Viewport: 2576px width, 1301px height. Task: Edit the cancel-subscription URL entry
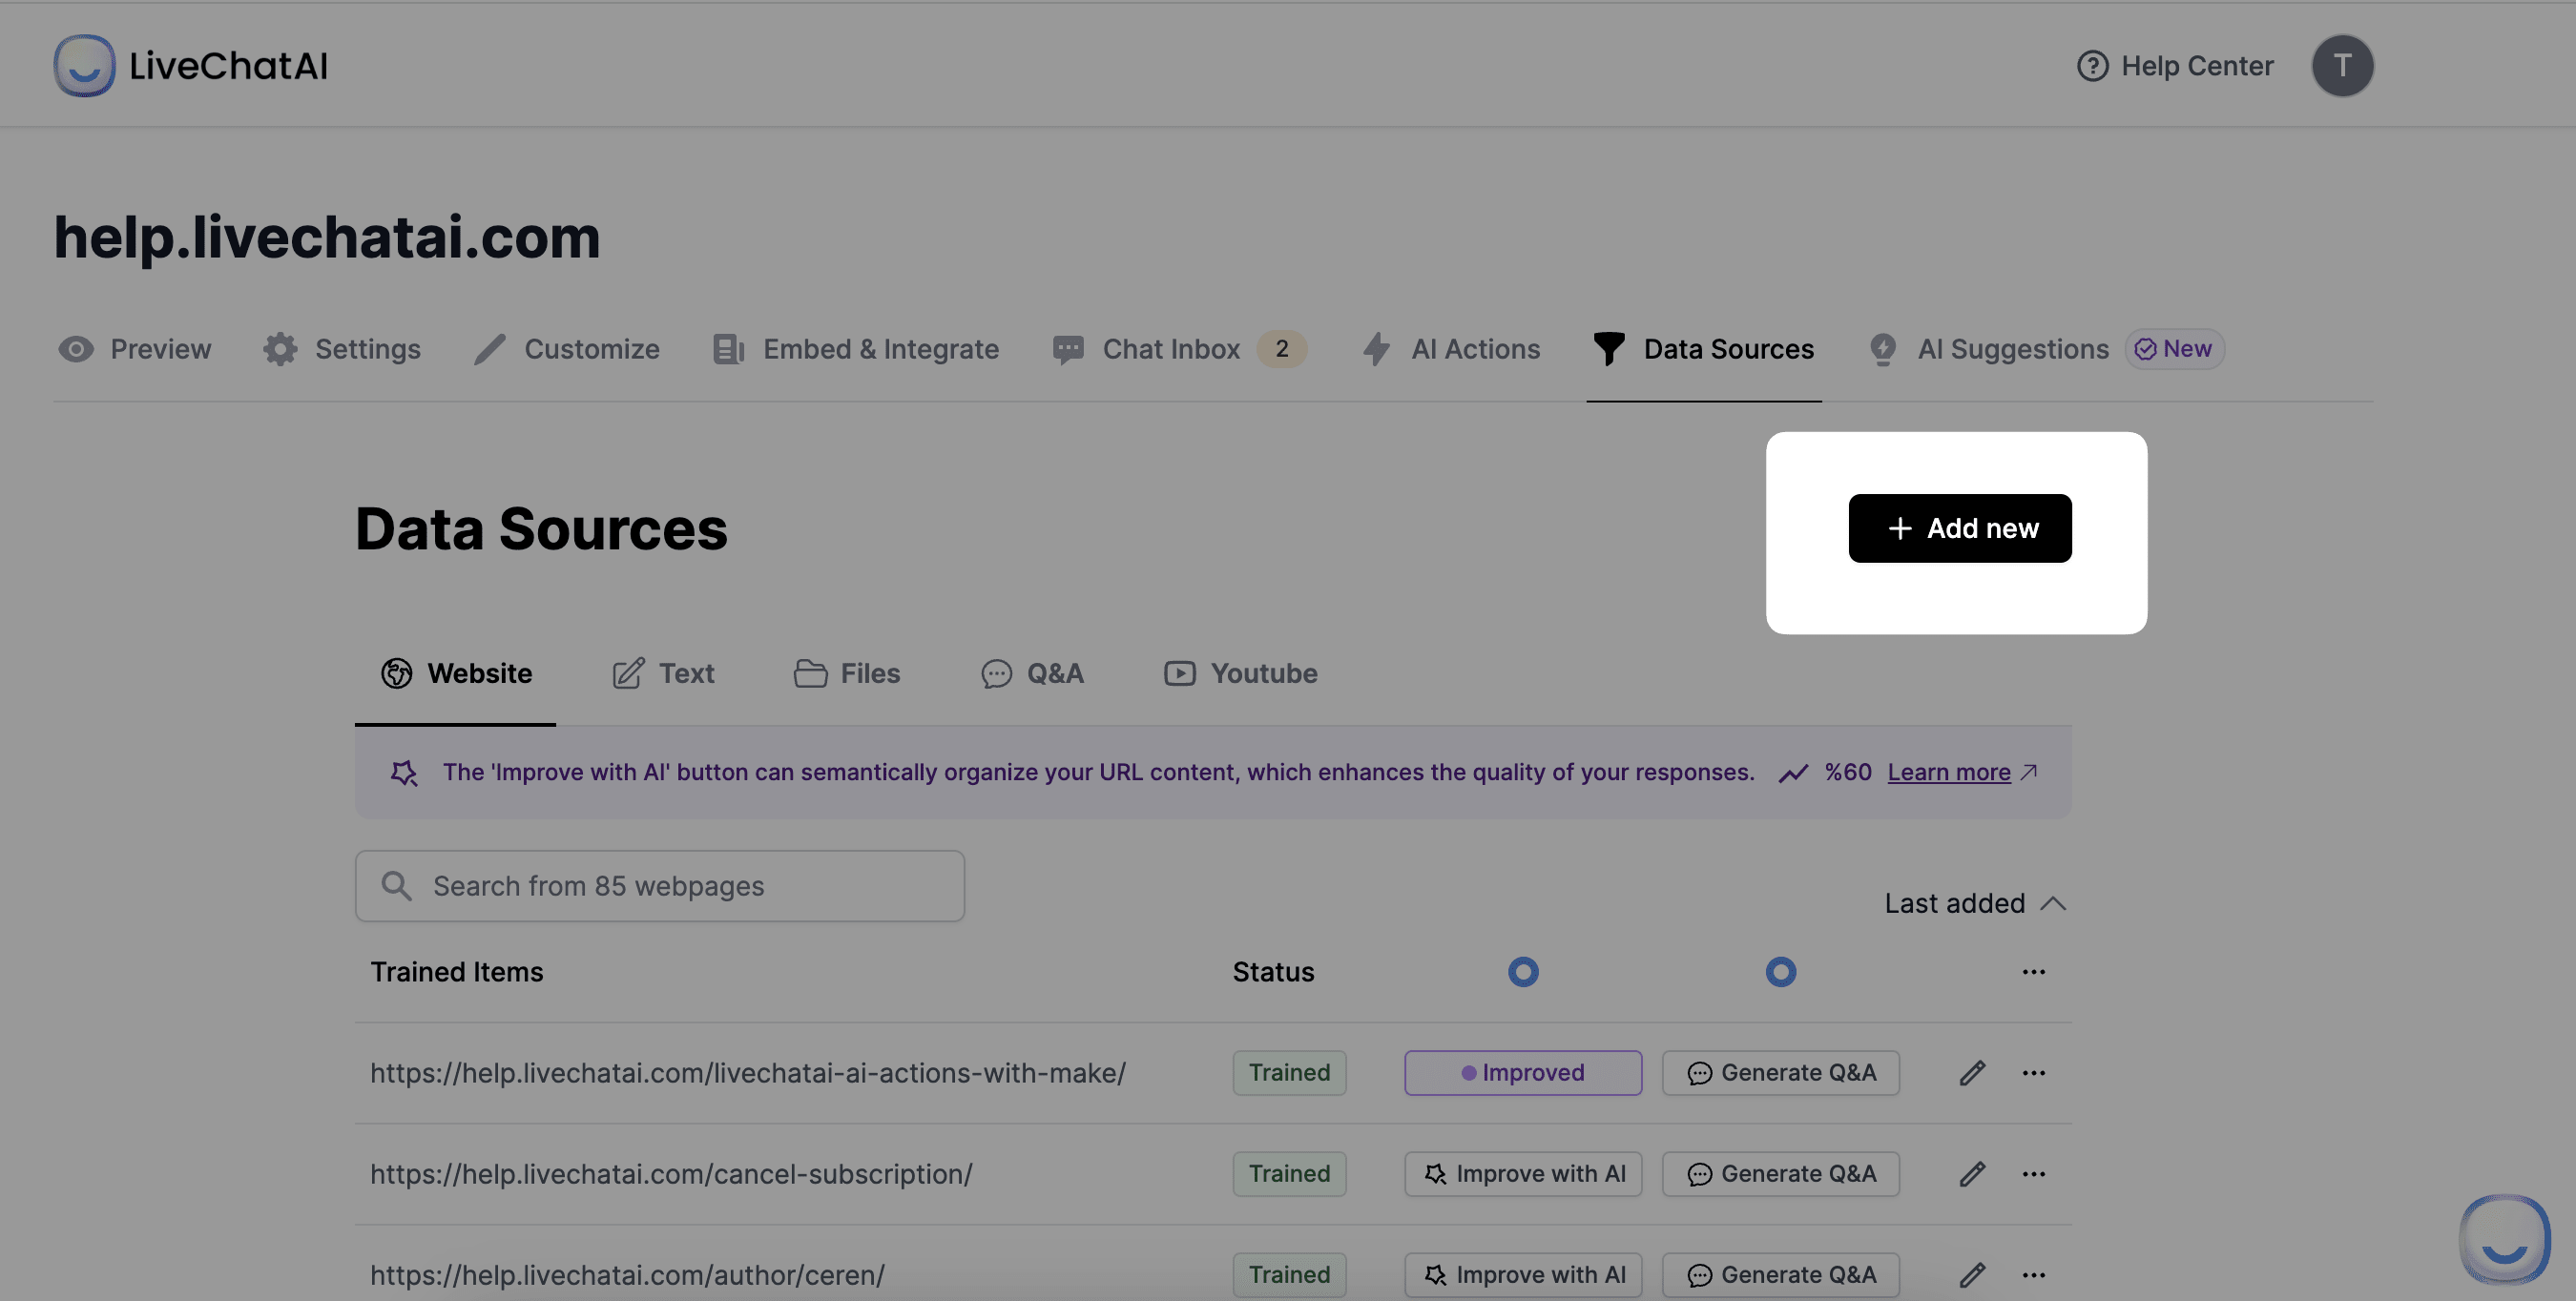coord(1971,1174)
